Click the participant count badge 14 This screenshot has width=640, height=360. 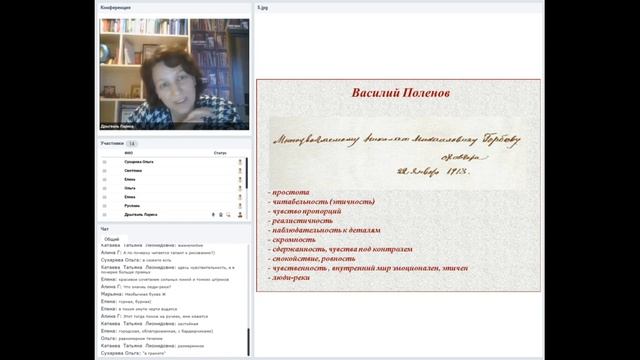(131, 144)
